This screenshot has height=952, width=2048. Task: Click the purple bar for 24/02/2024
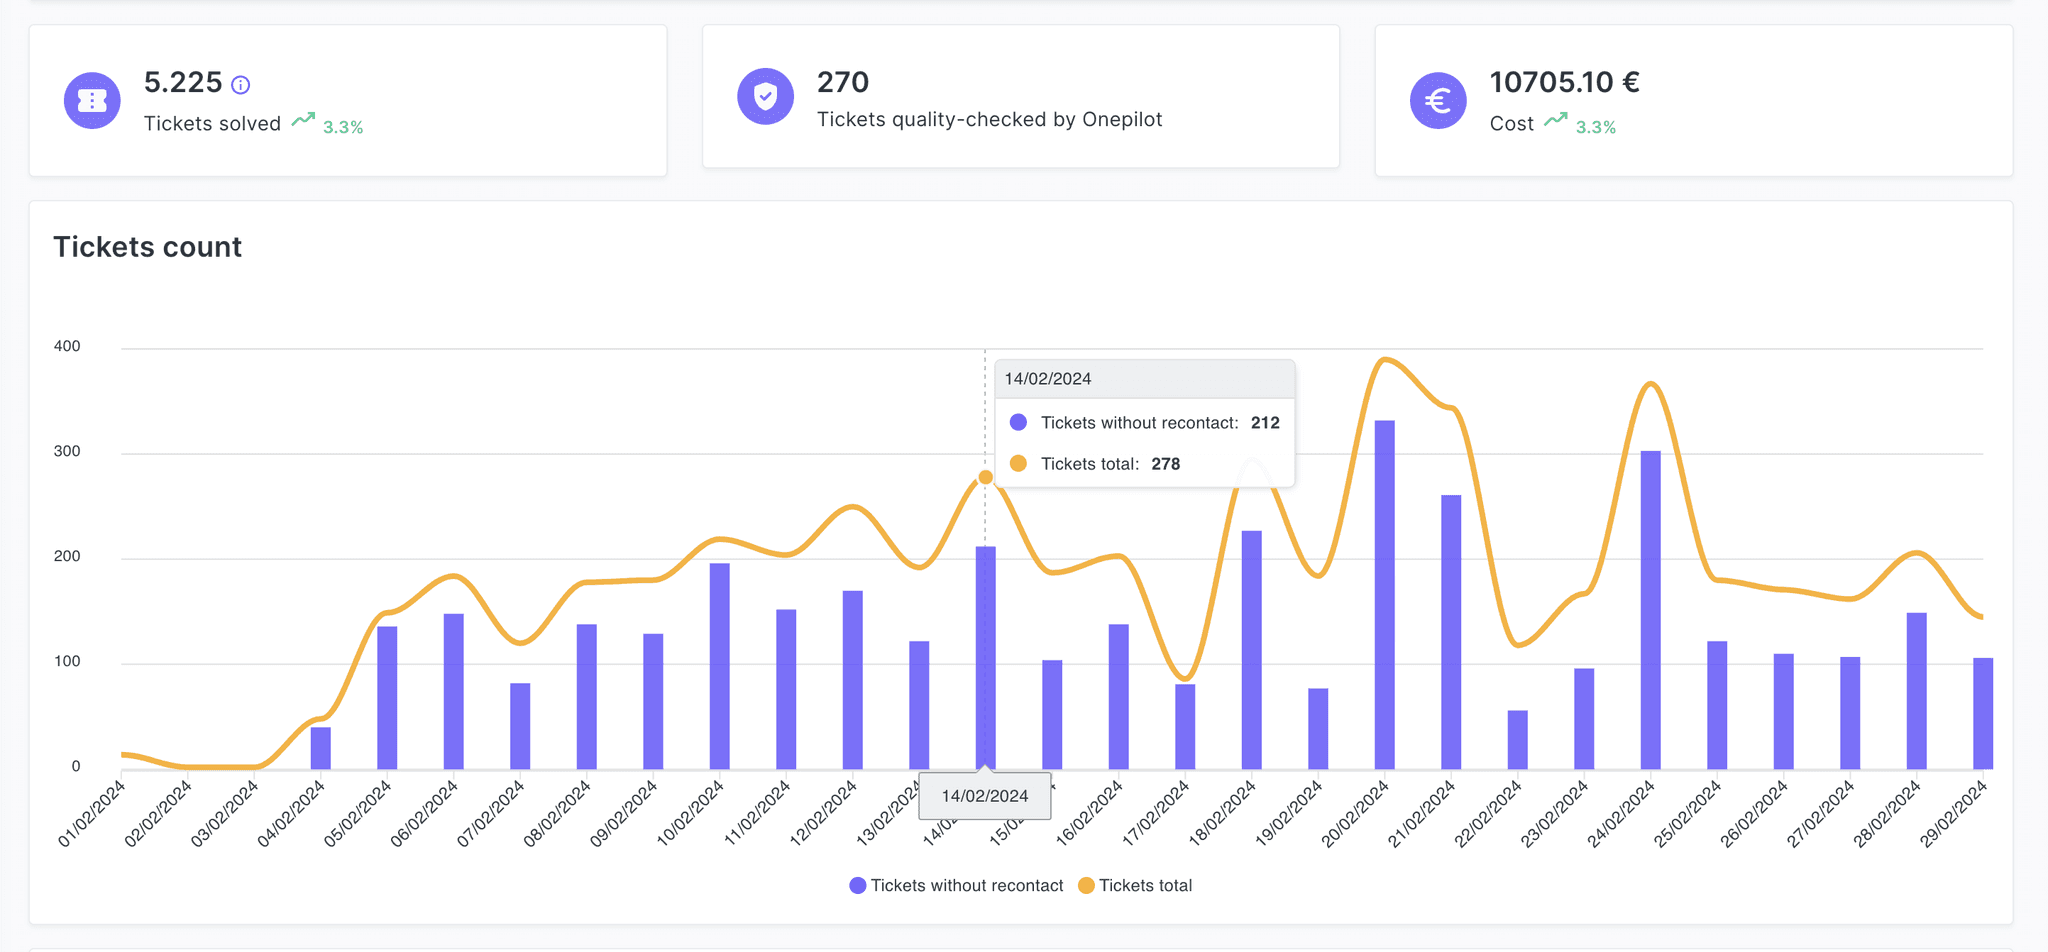(x=1651, y=610)
